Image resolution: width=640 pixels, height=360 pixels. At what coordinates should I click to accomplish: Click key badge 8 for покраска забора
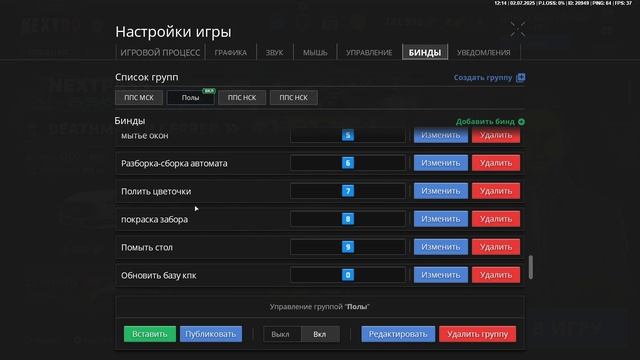348,219
